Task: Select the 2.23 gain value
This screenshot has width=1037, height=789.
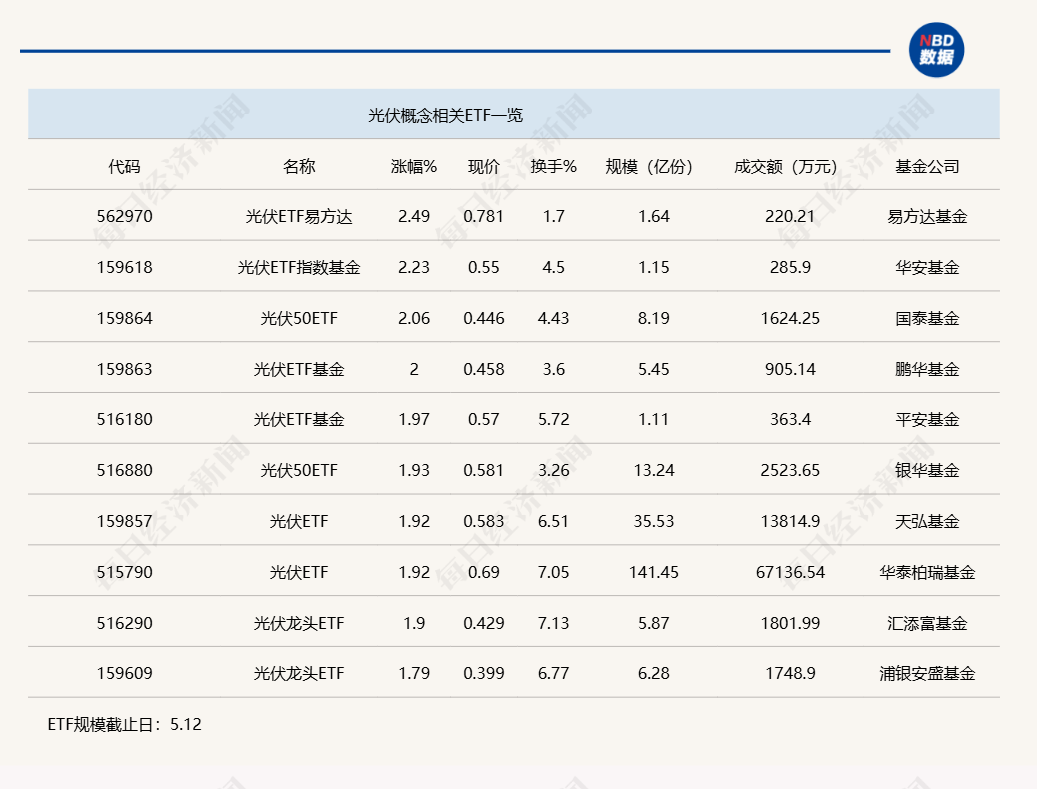Action: click(x=414, y=267)
